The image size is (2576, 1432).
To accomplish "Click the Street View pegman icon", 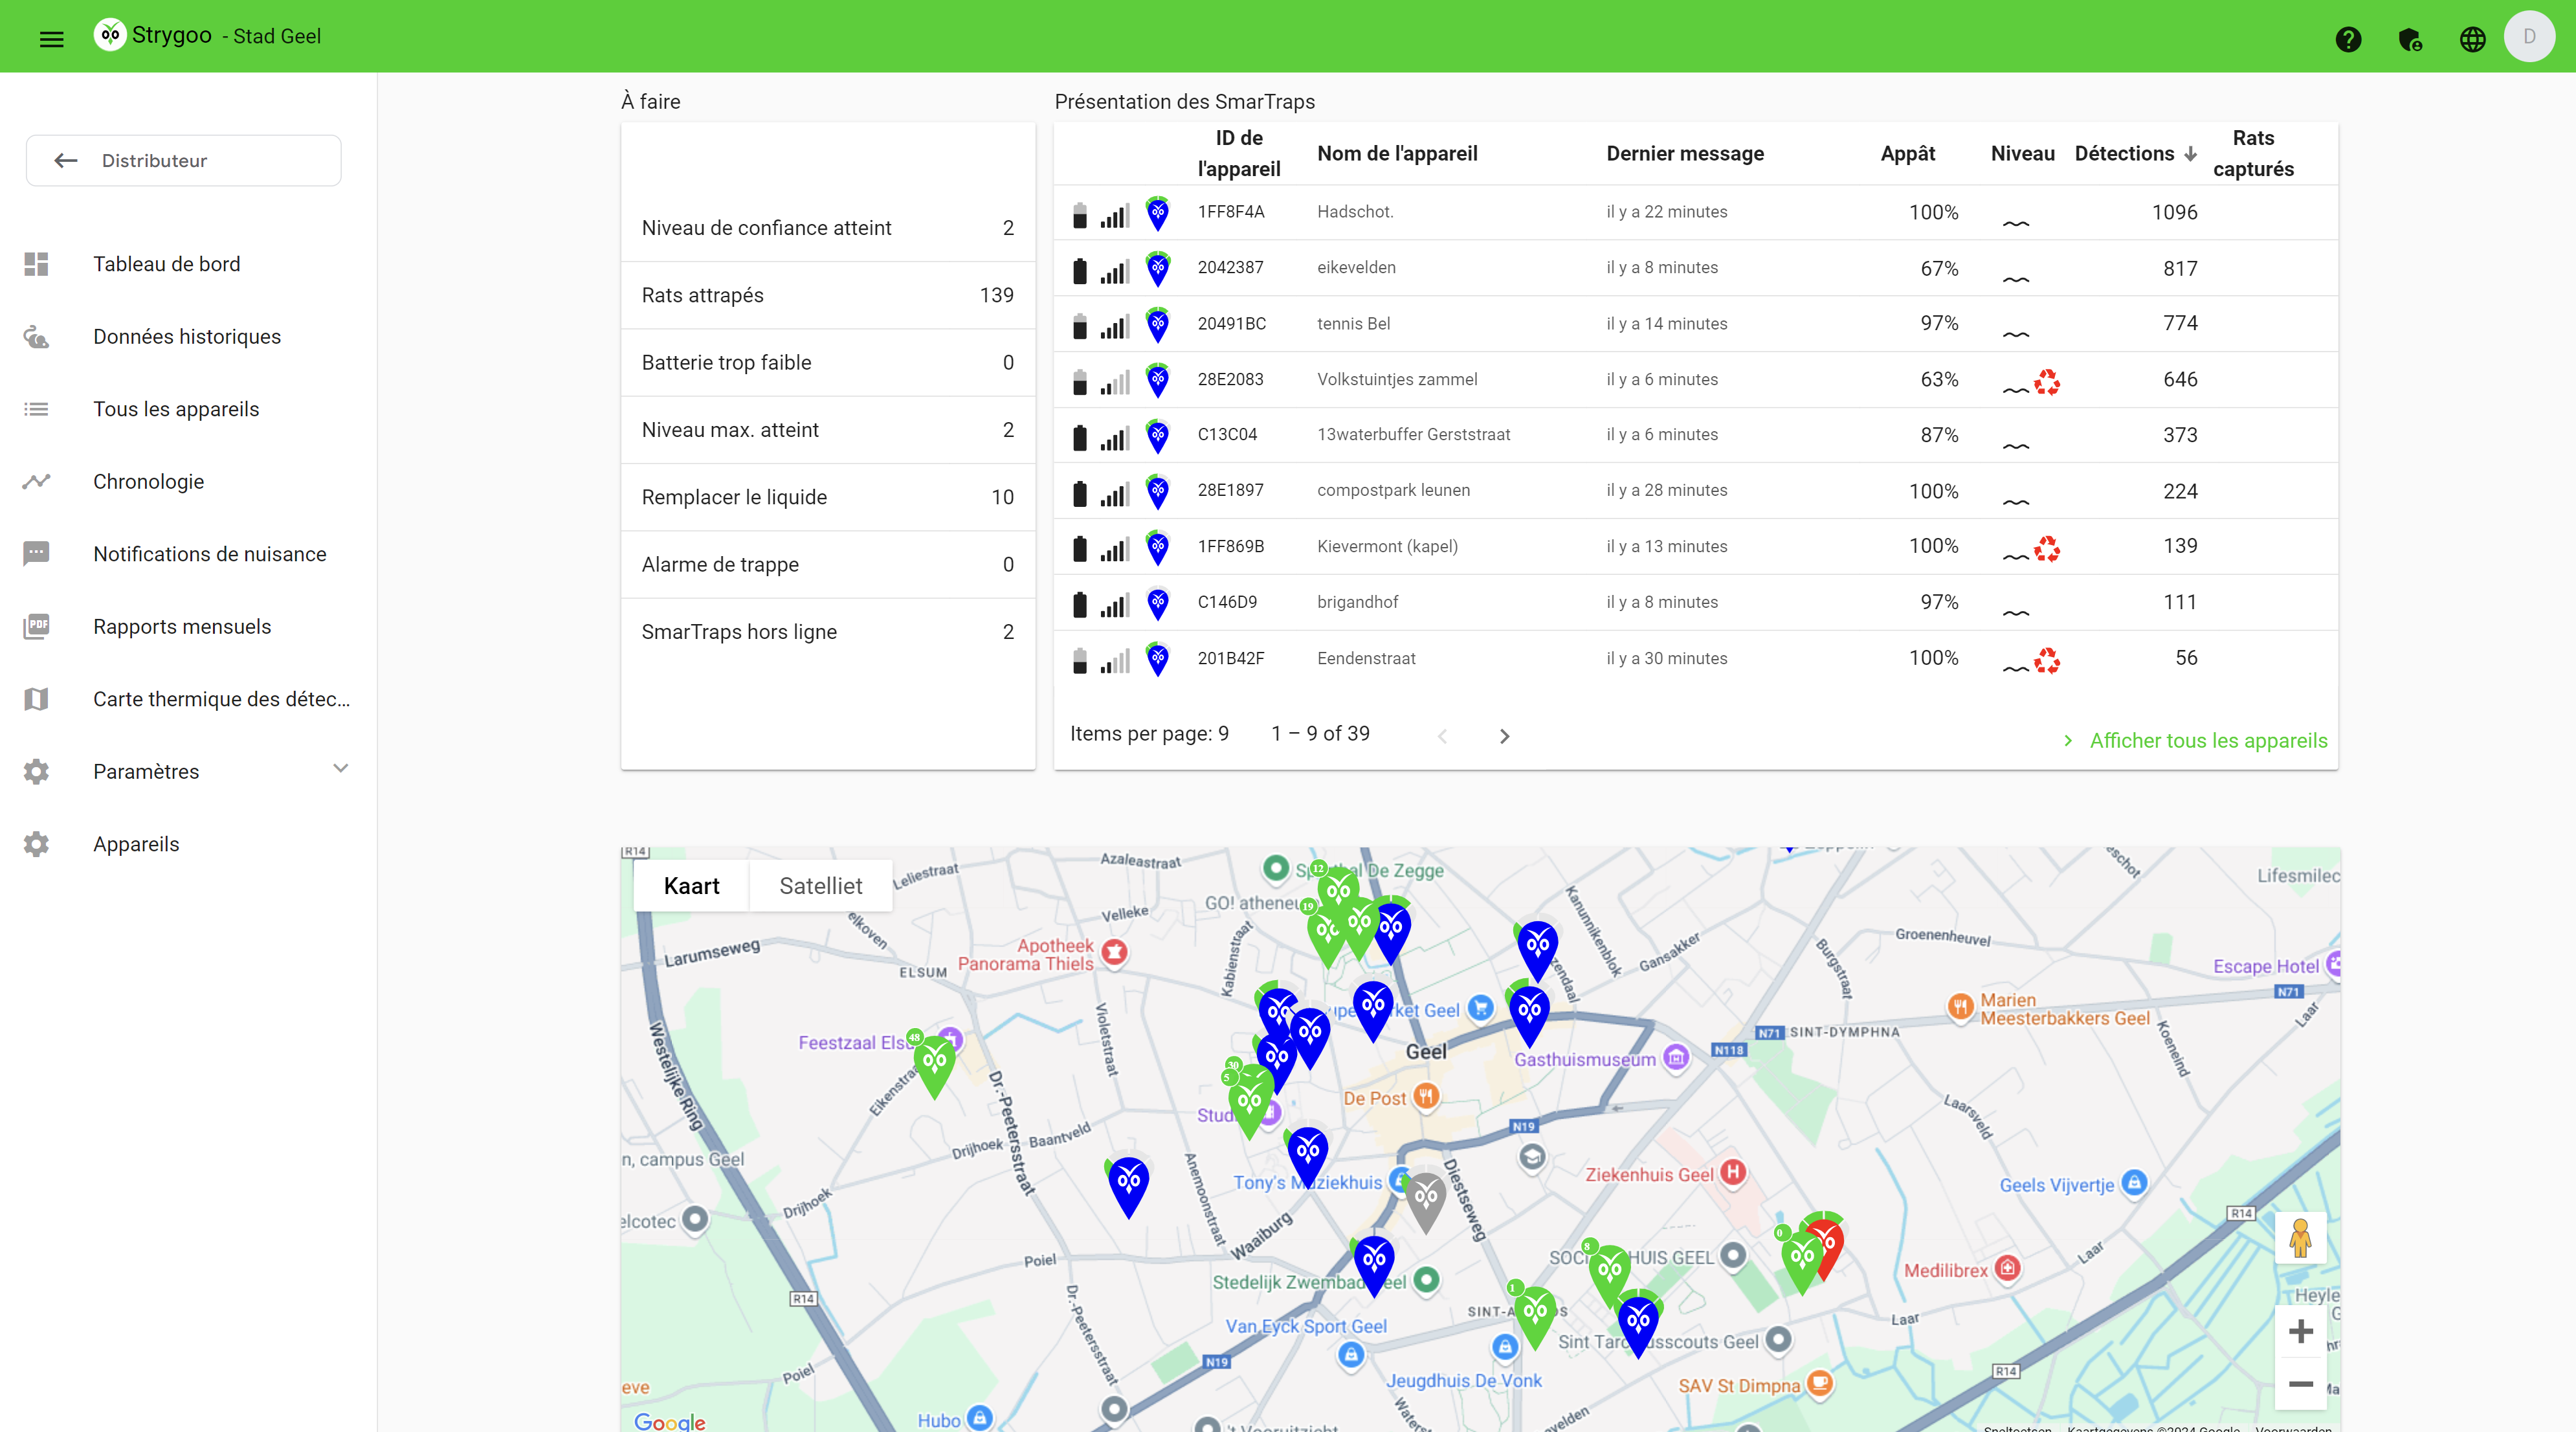I will click(x=2300, y=1238).
